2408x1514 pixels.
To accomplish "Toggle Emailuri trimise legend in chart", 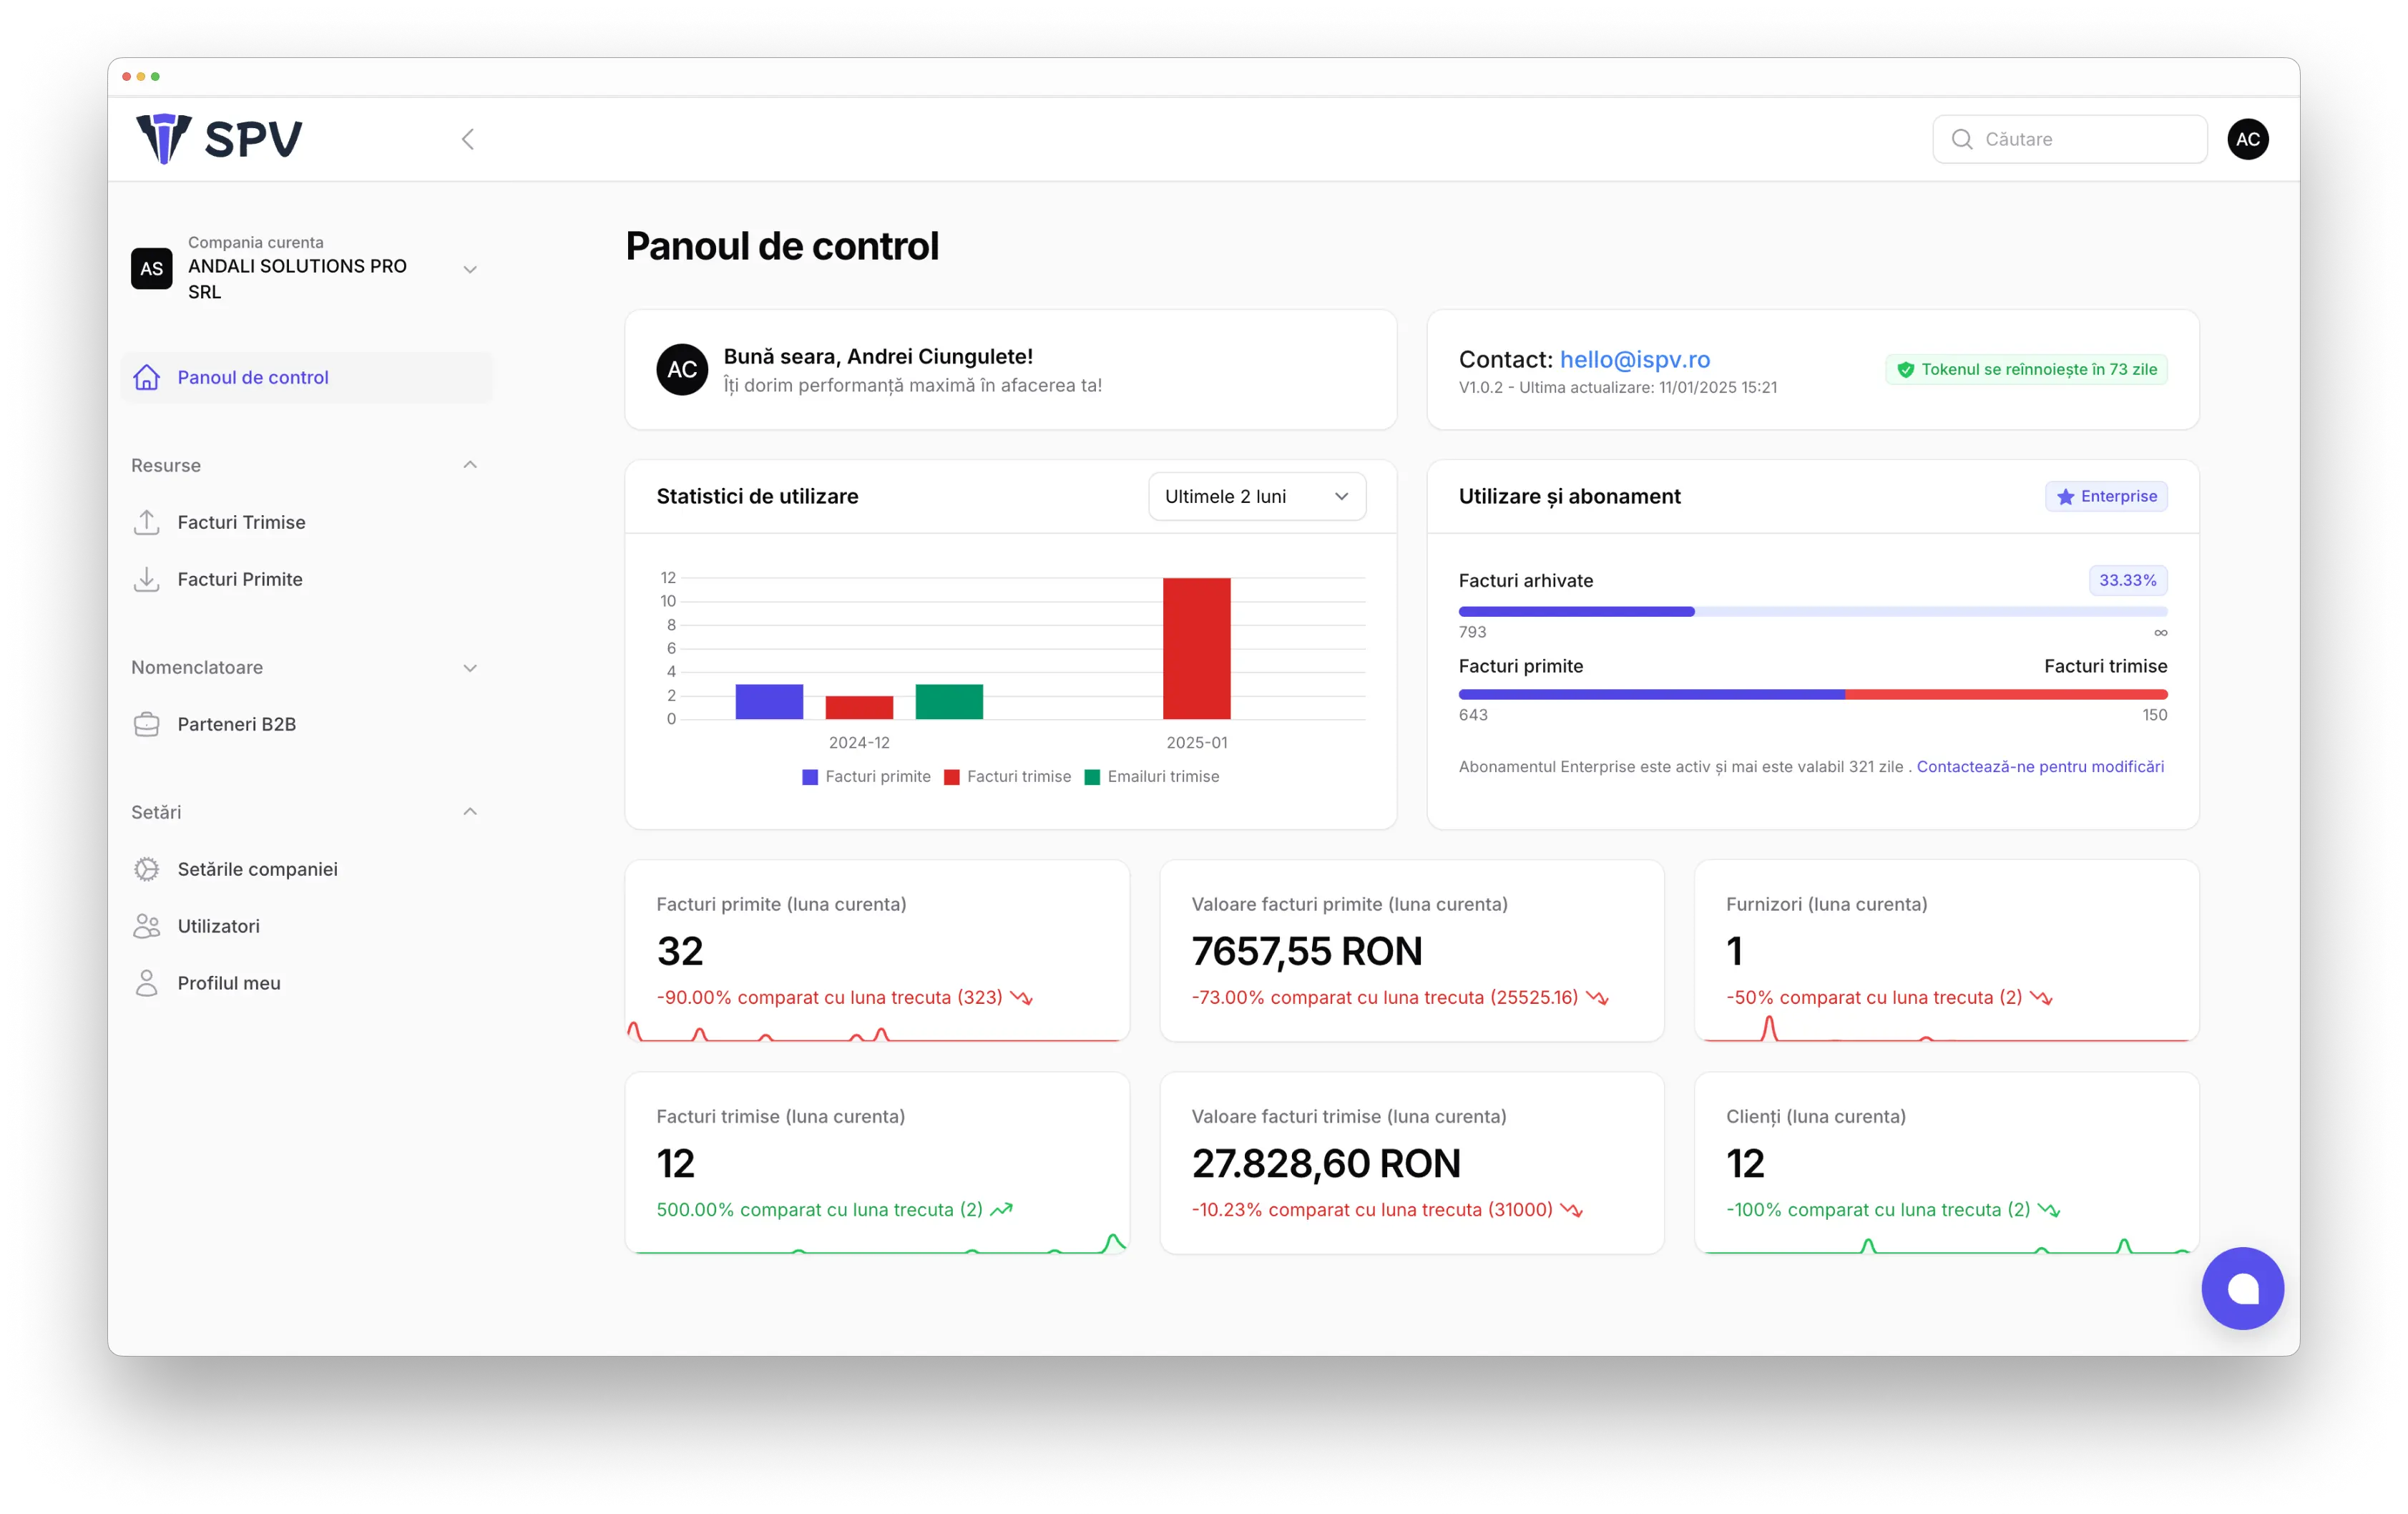I will tap(1152, 776).
